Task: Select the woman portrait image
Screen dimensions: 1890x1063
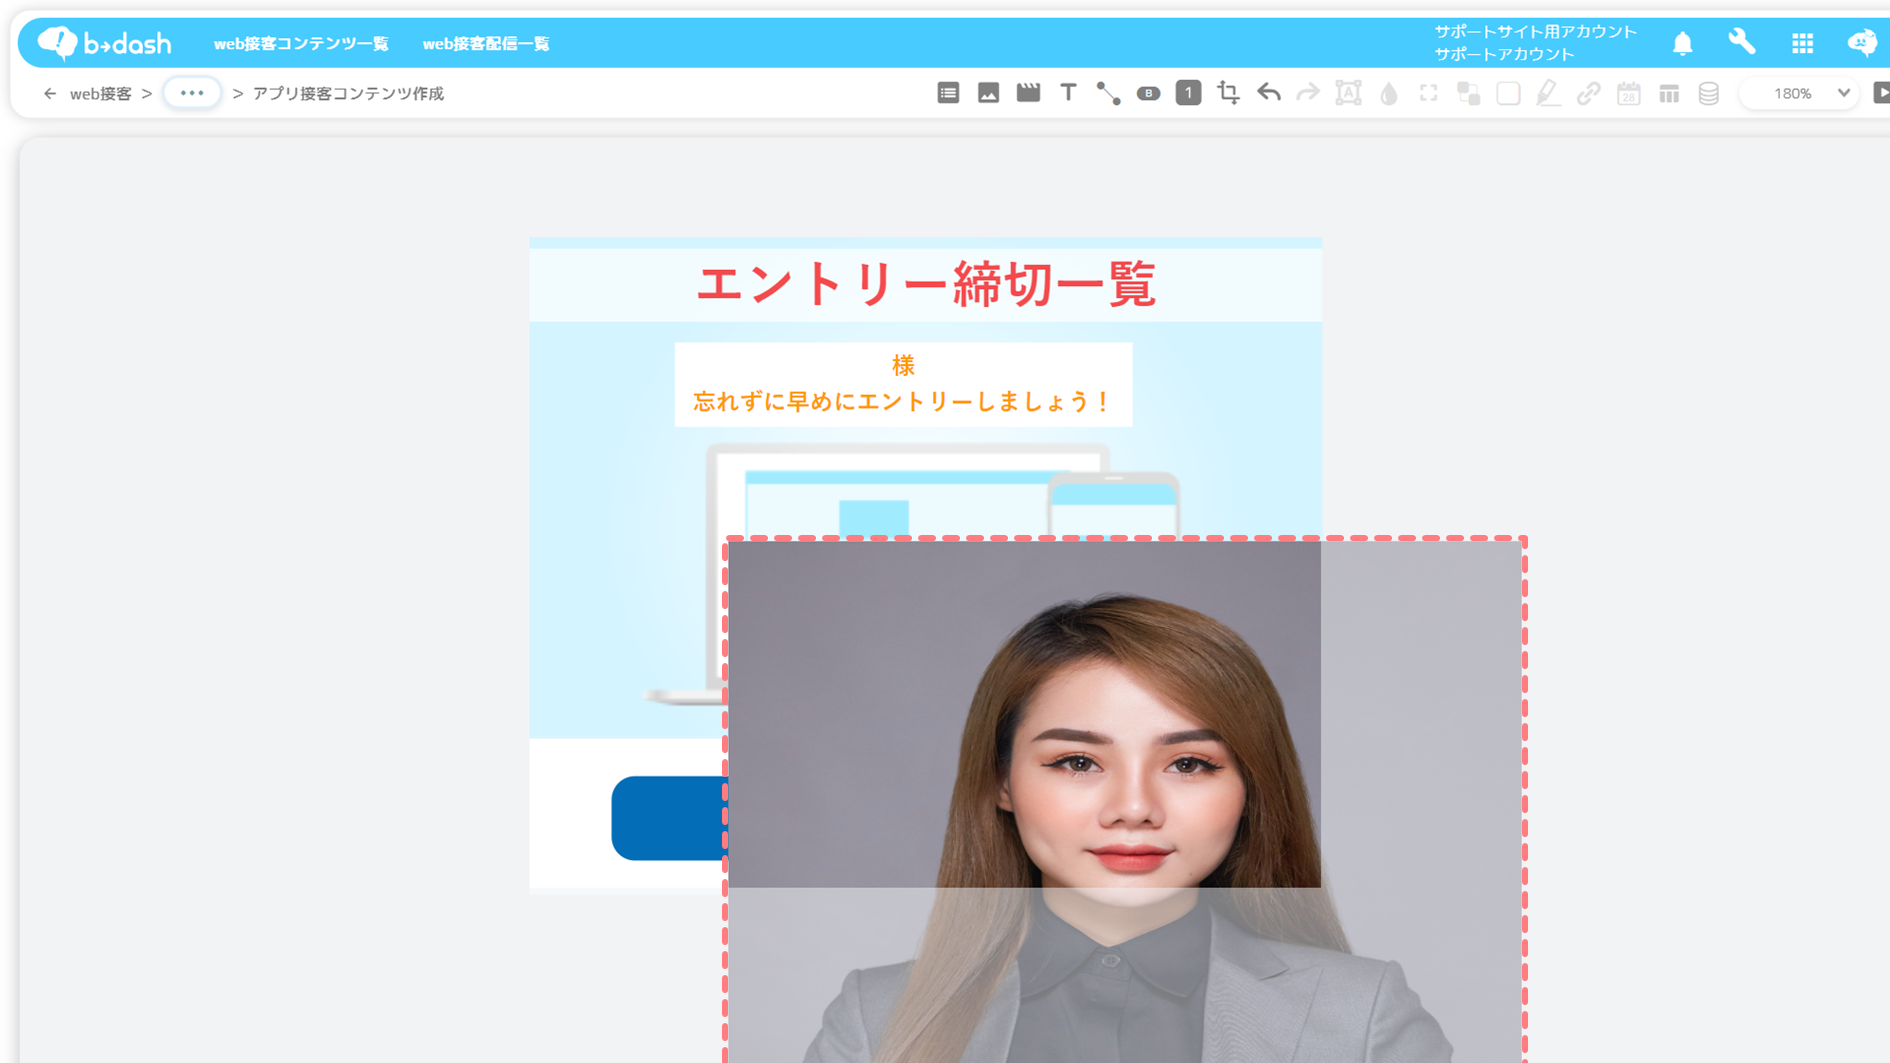Action: (x=1124, y=800)
